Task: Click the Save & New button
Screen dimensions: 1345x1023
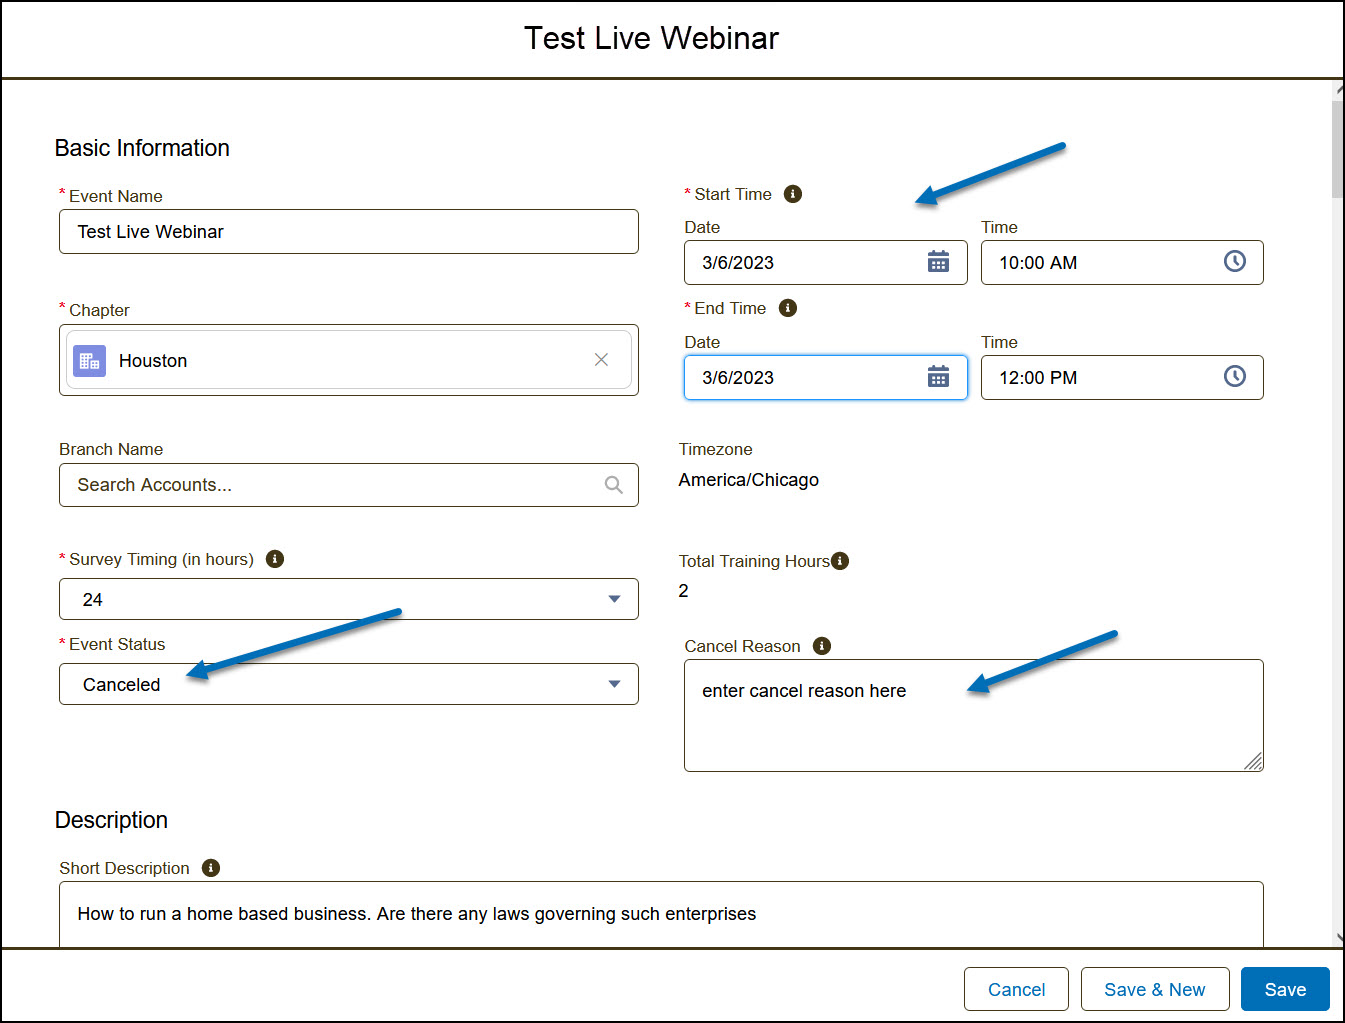Action: coord(1154,989)
